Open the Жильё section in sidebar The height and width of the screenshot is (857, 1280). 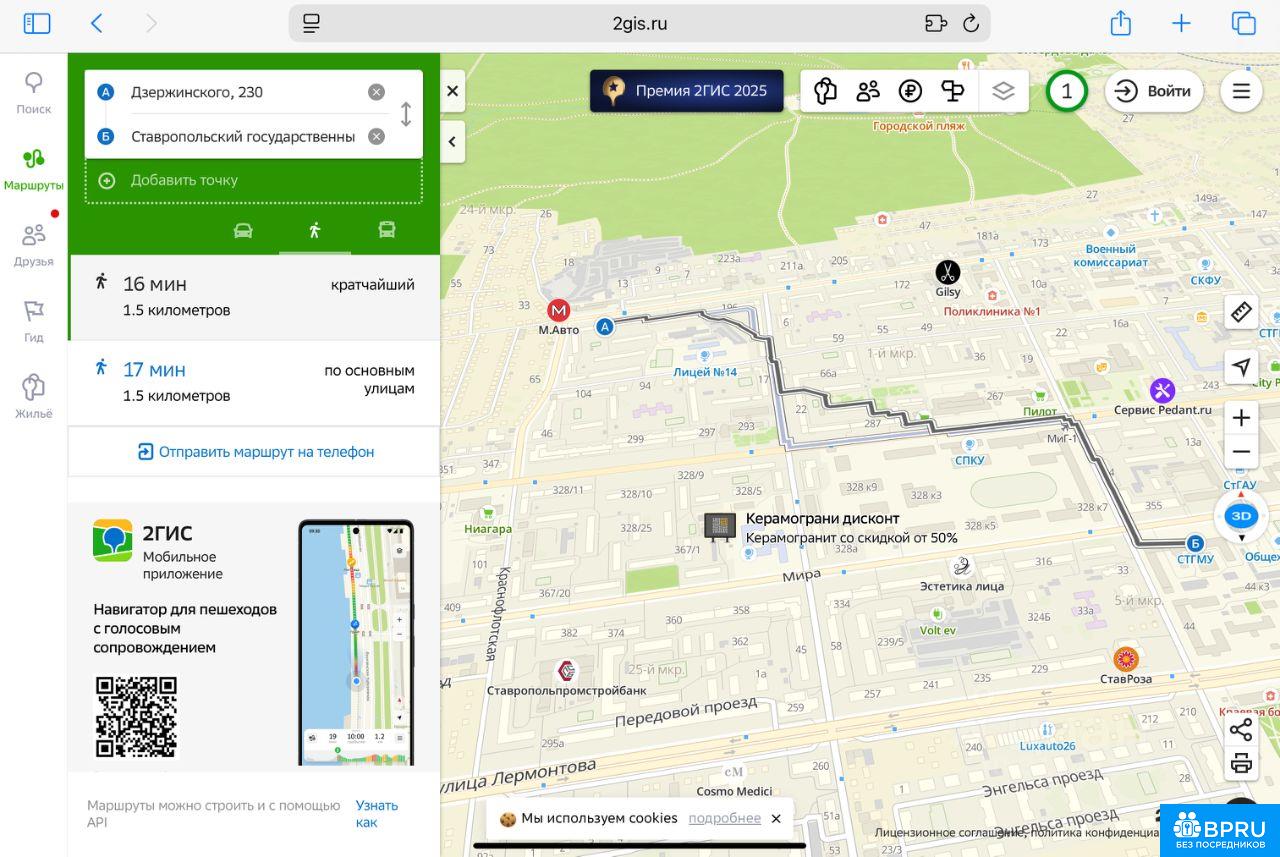tap(34, 397)
